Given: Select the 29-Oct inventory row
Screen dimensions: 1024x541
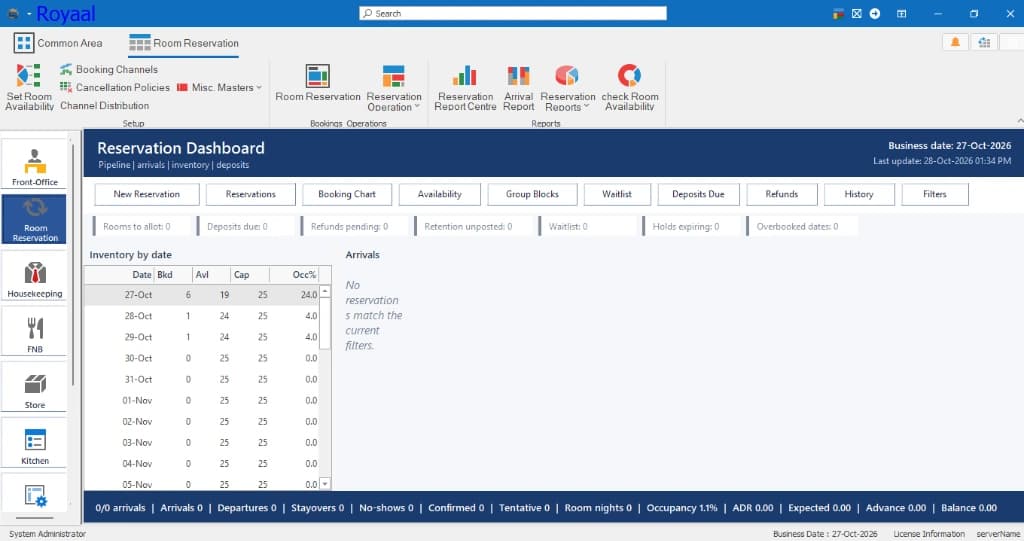Looking at the screenshot, I should pyautogui.click(x=202, y=337).
